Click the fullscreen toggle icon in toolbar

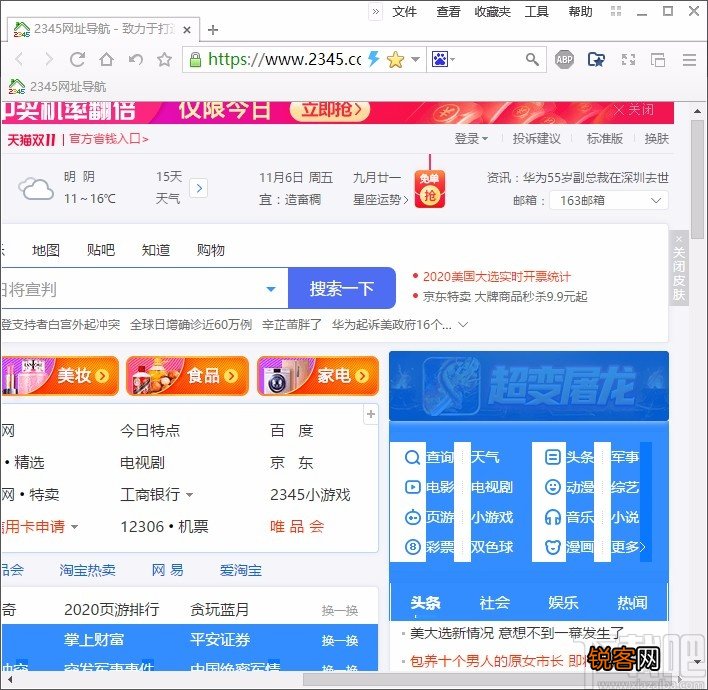point(628,59)
